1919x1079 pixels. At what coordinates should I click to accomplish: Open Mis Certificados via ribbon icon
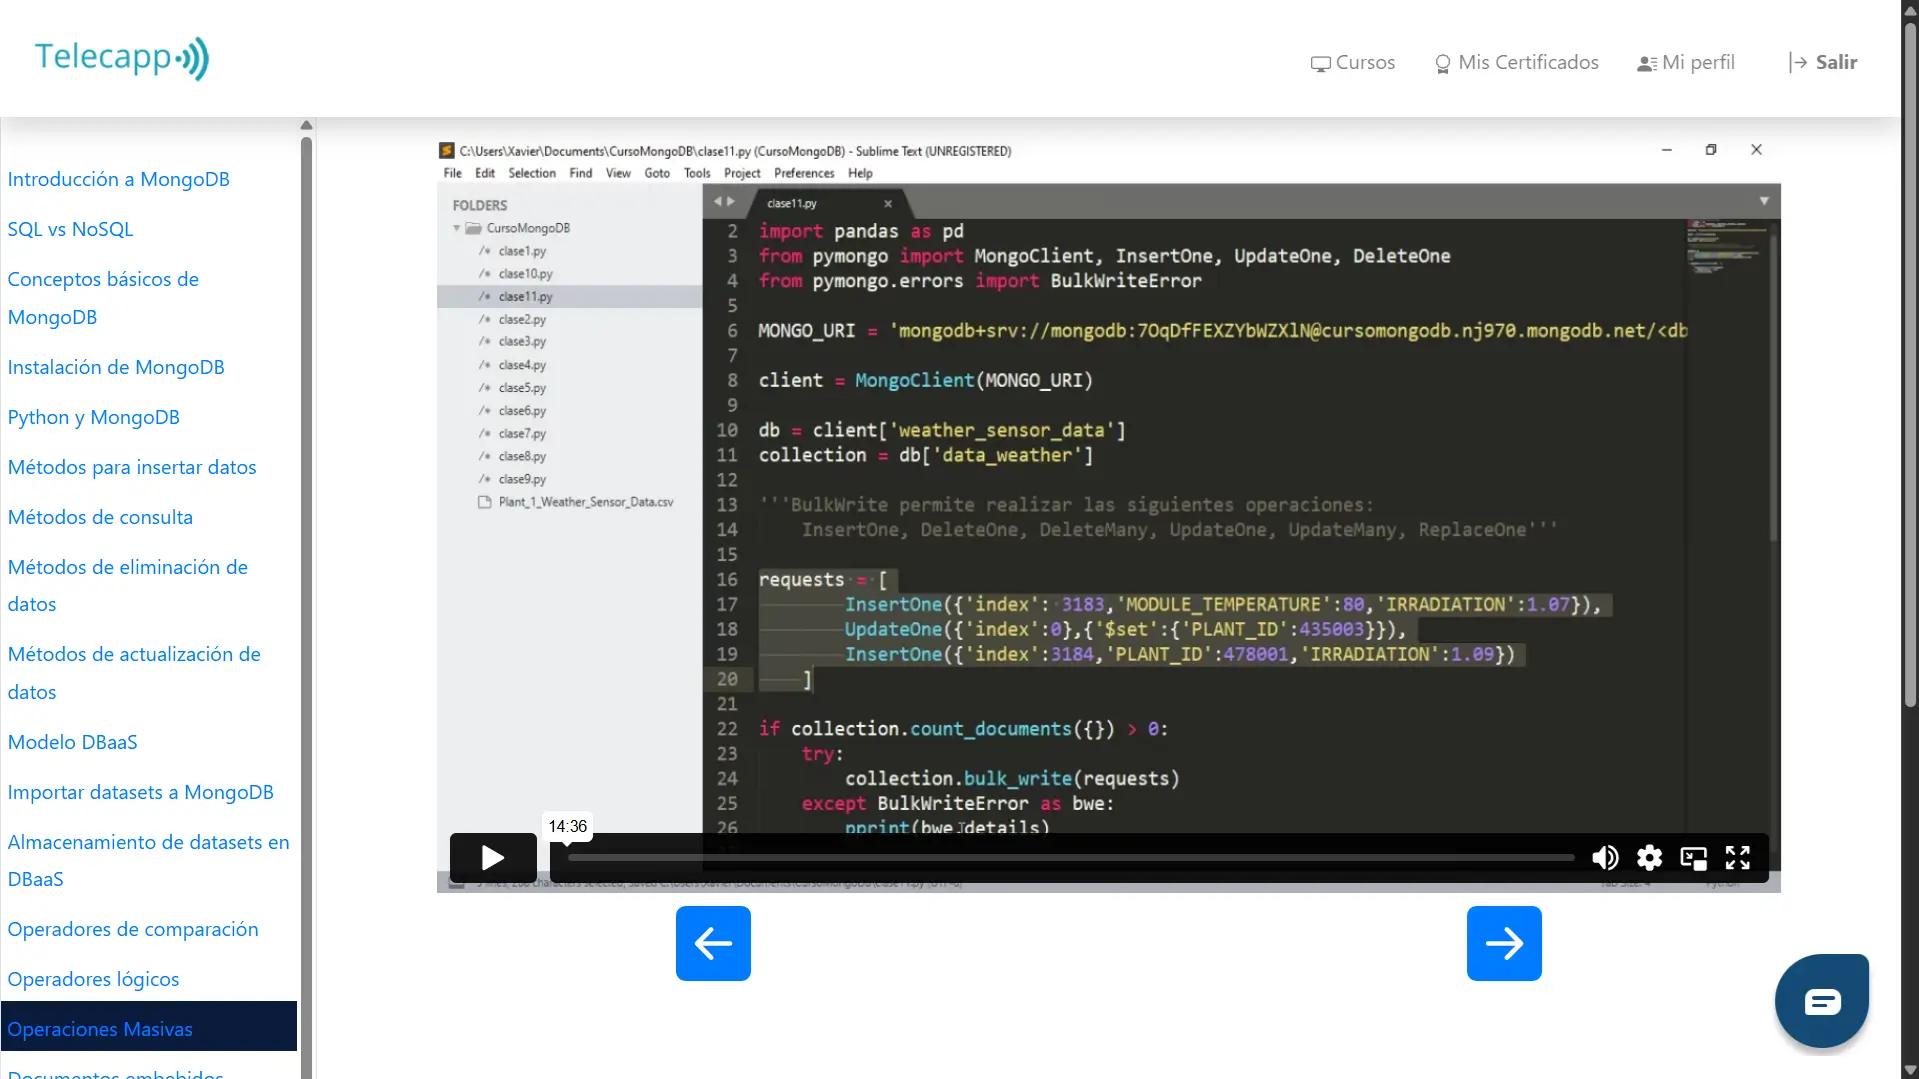pyautogui.click(x=1443, y=62)
